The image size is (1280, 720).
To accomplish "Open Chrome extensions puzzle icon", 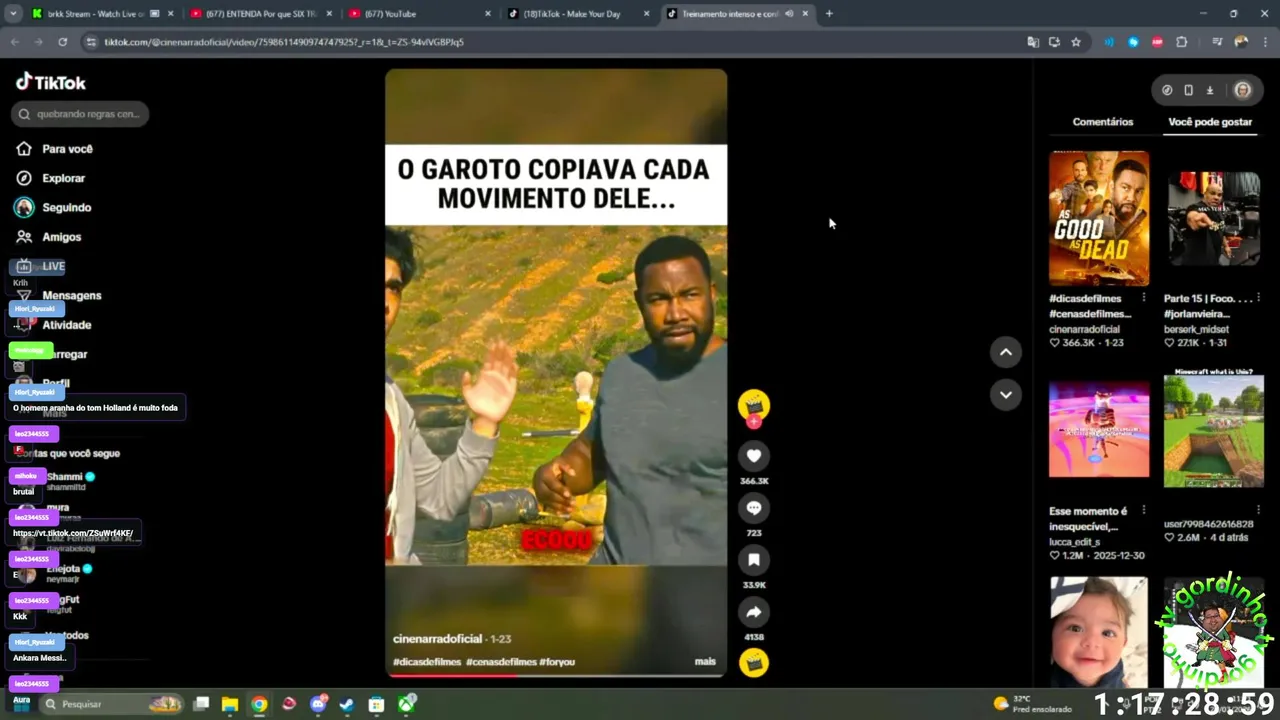I will point(1182,42).
